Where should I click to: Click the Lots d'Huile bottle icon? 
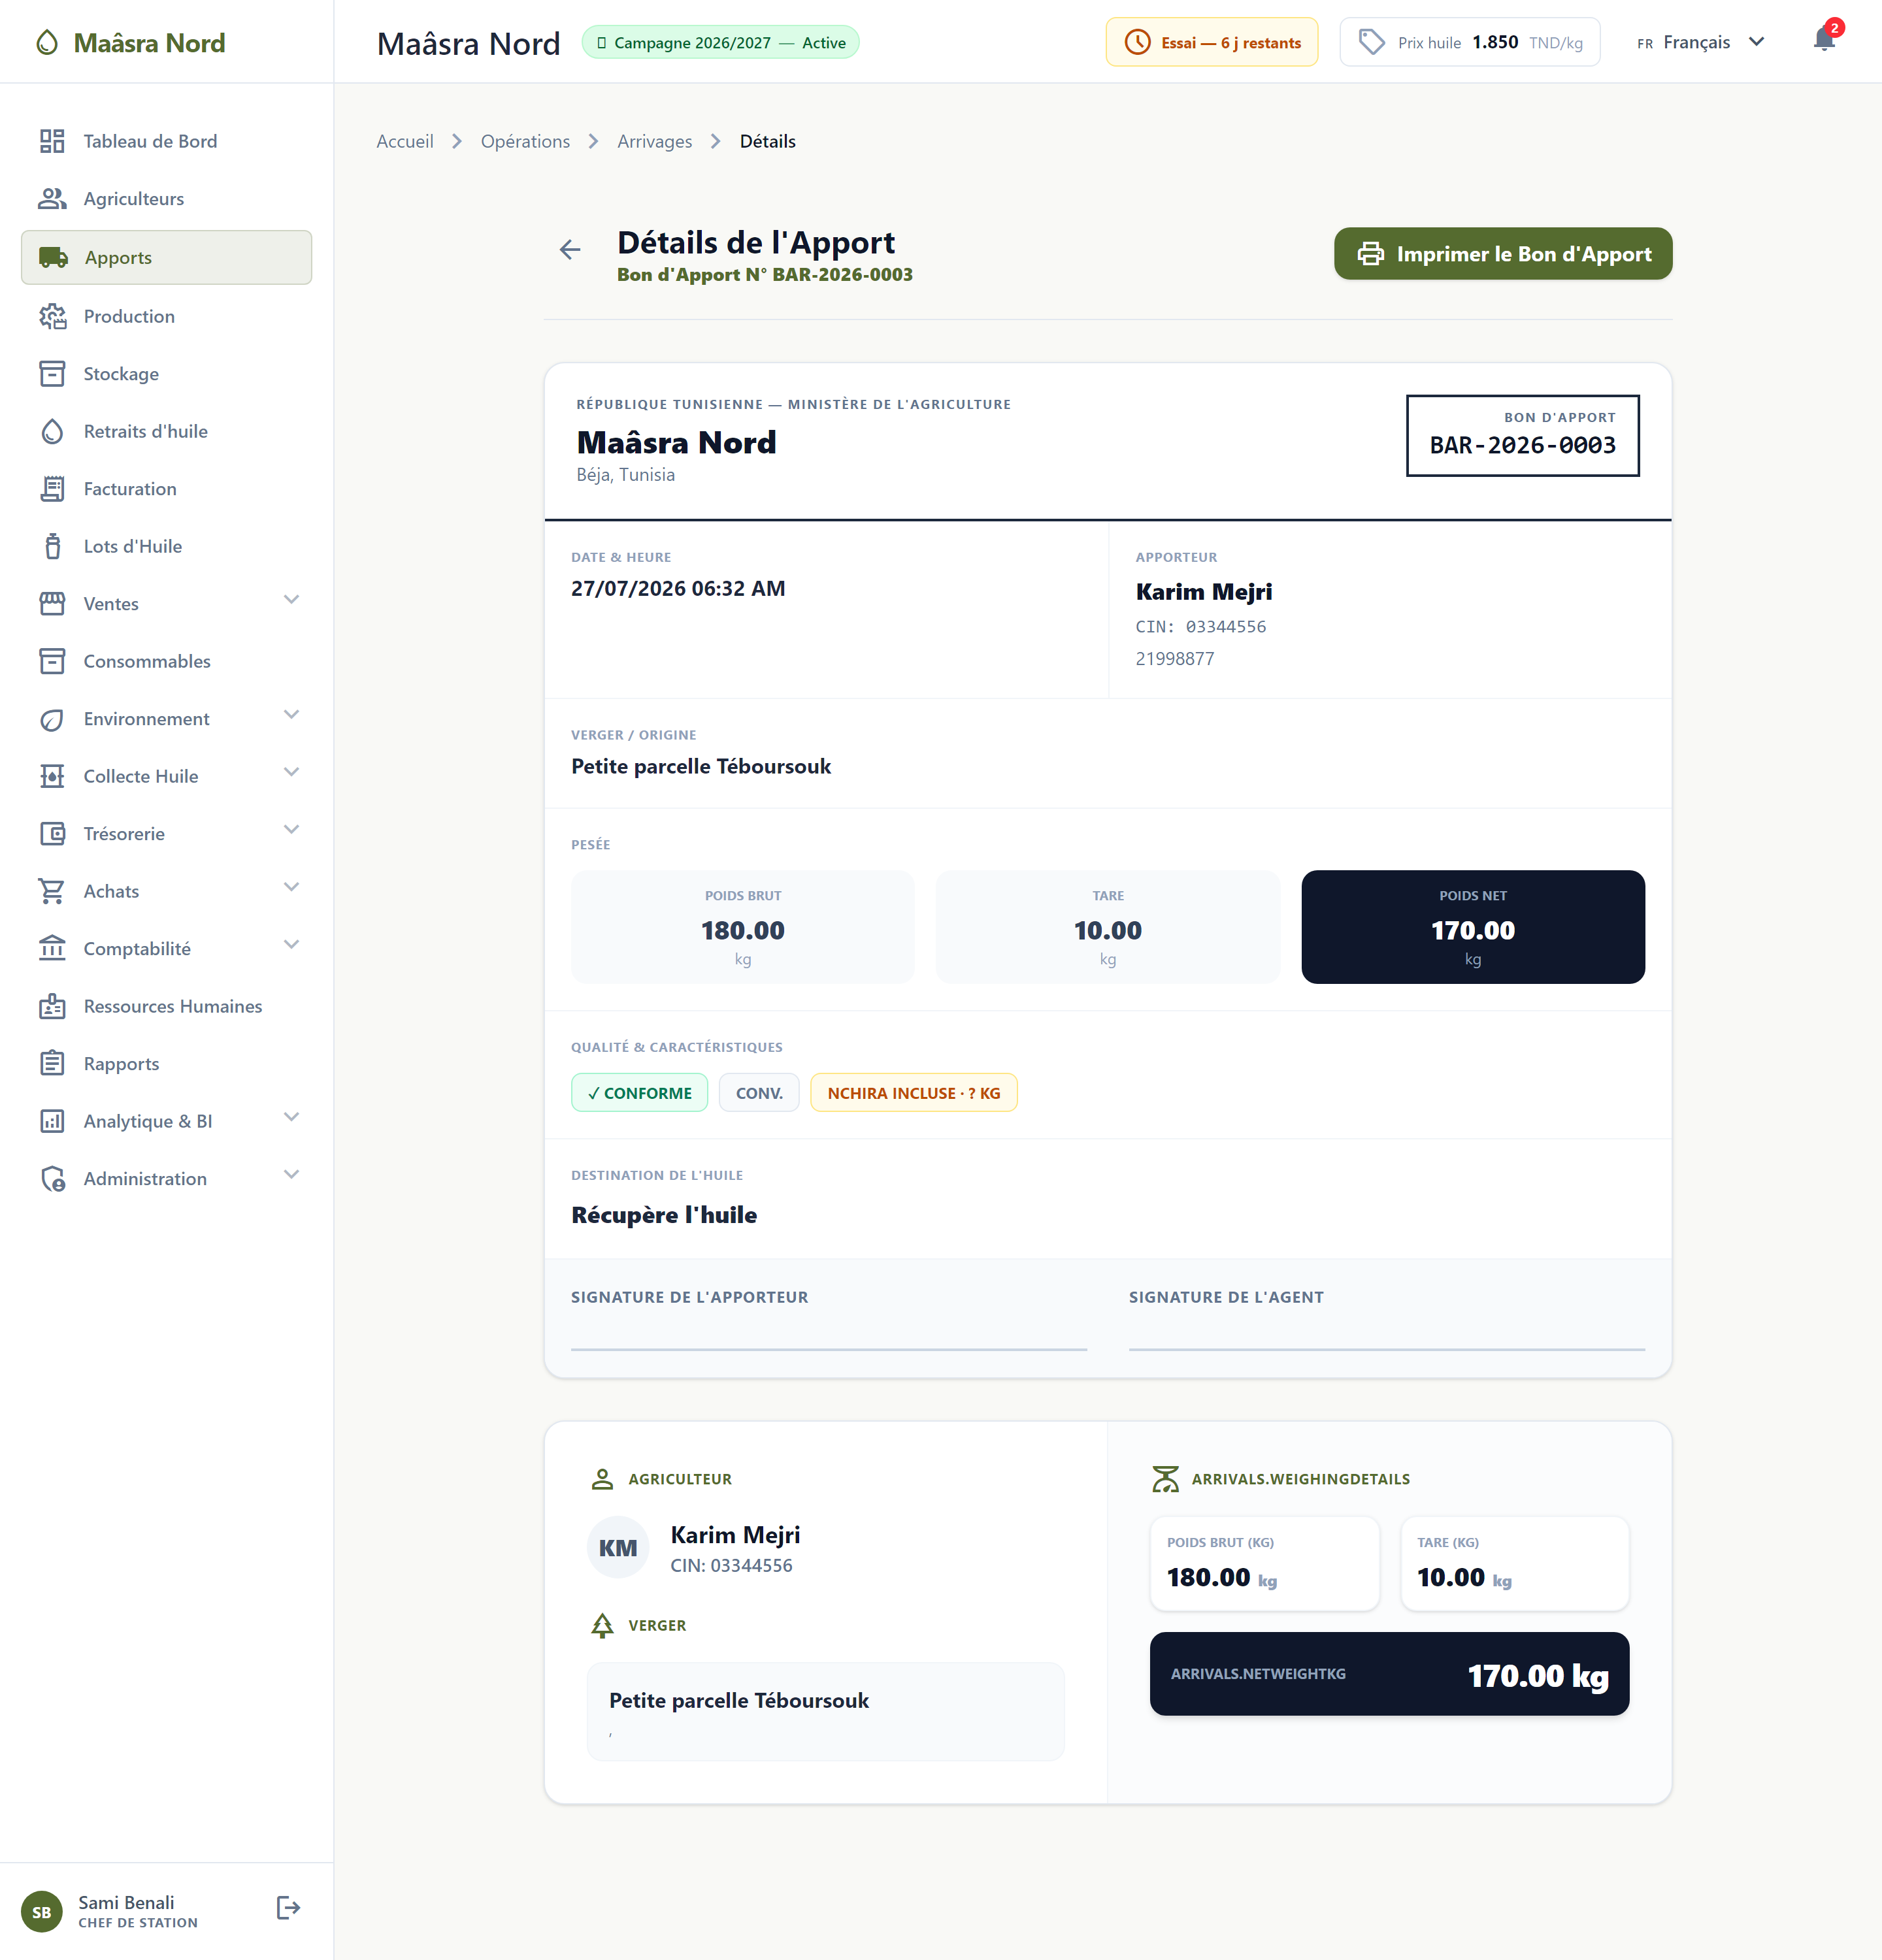pos(52,546)
